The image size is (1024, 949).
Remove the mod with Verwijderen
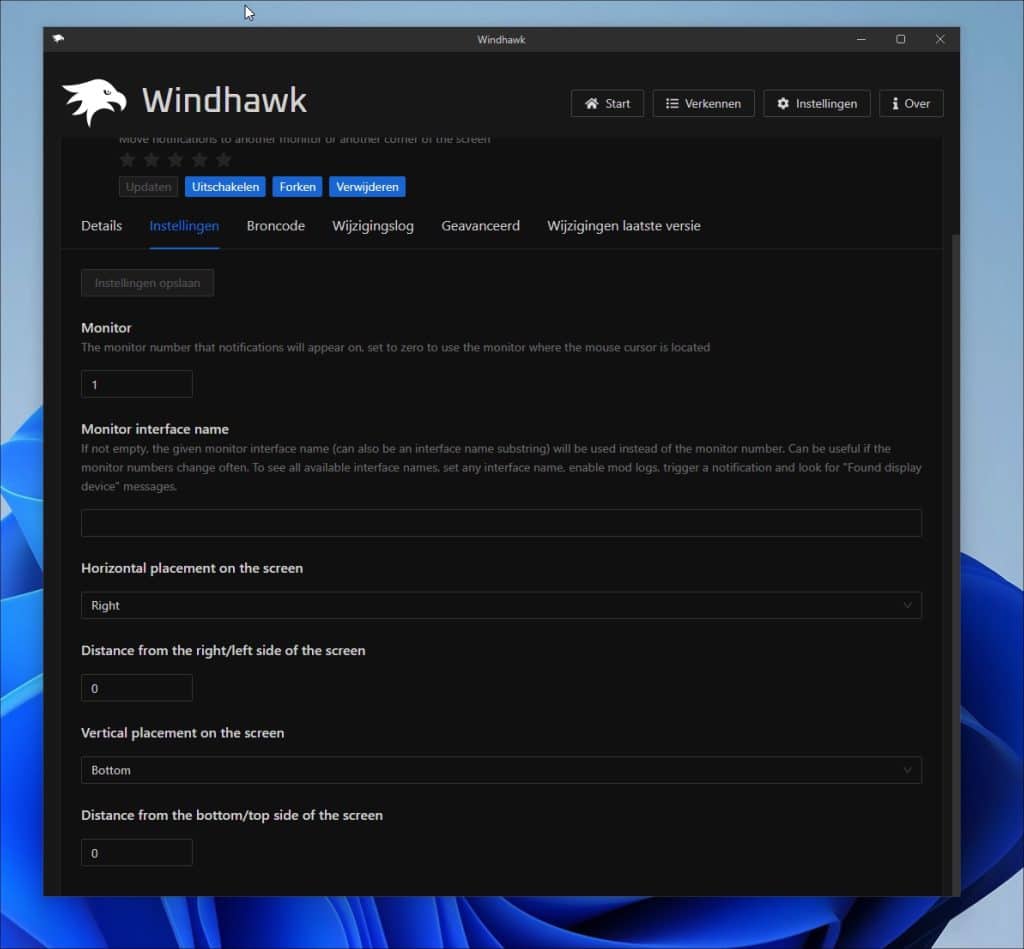(367, 187)
